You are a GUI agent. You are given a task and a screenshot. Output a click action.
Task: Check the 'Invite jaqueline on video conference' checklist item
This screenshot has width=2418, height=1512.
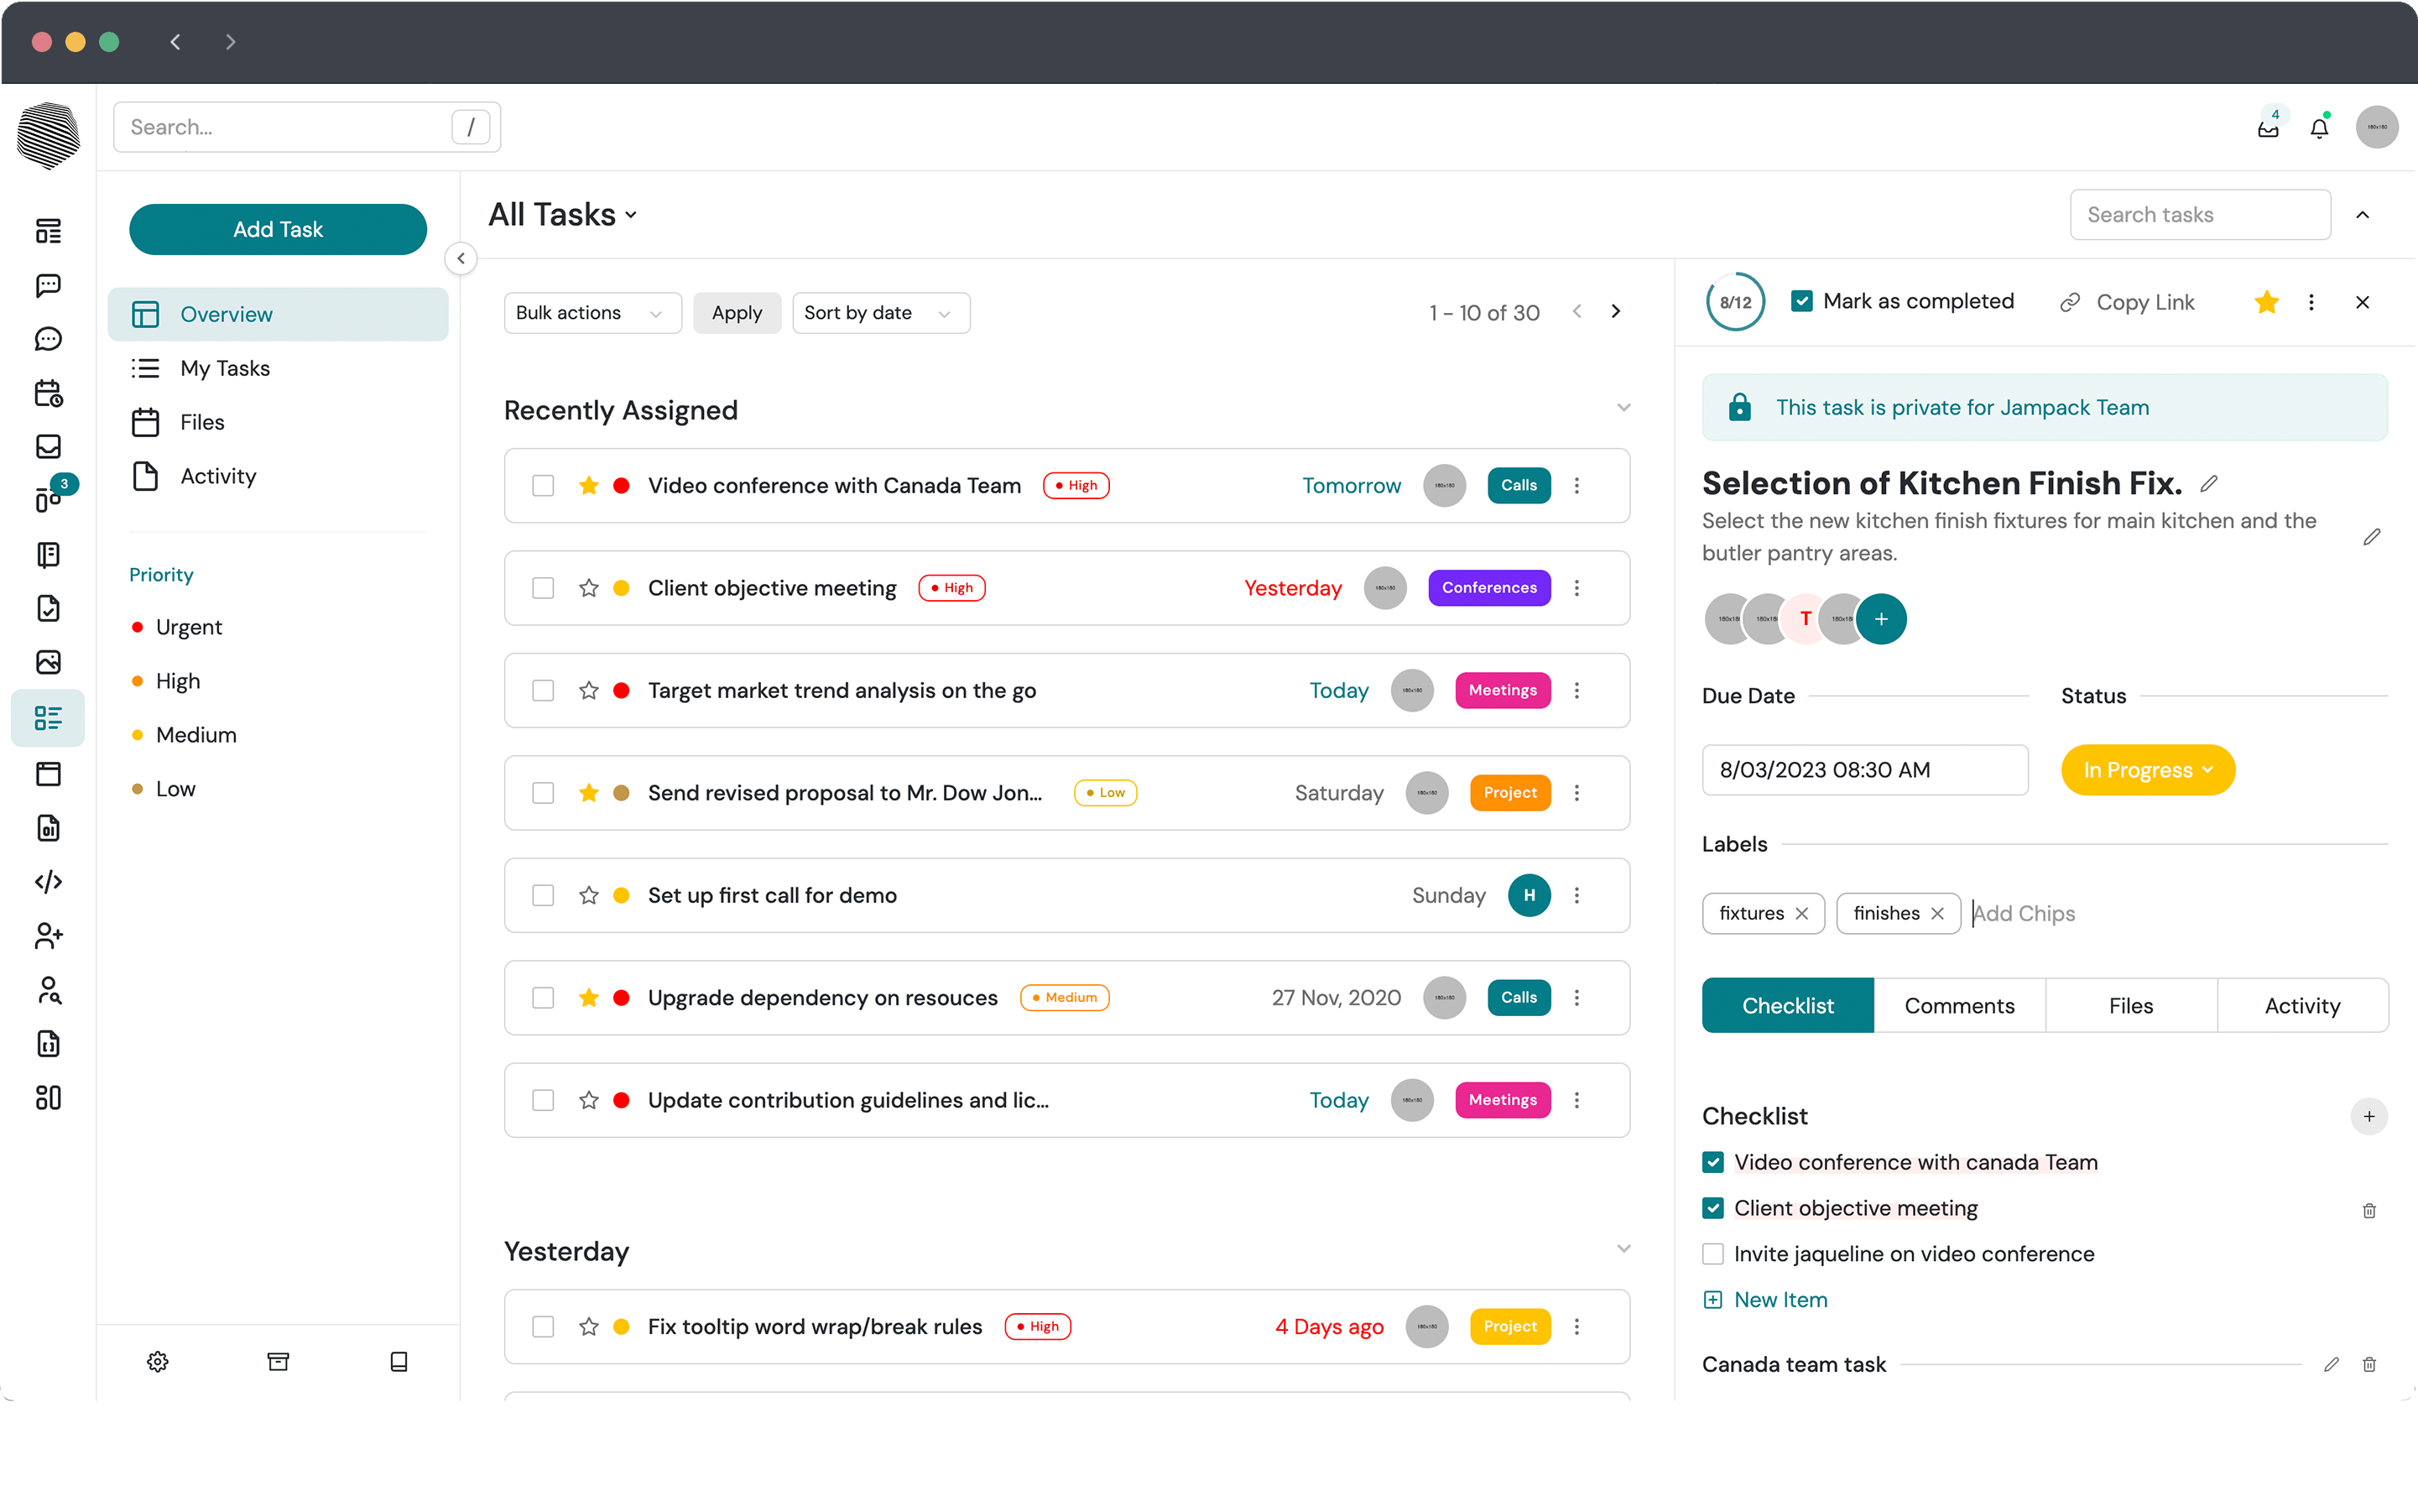1713,1254
